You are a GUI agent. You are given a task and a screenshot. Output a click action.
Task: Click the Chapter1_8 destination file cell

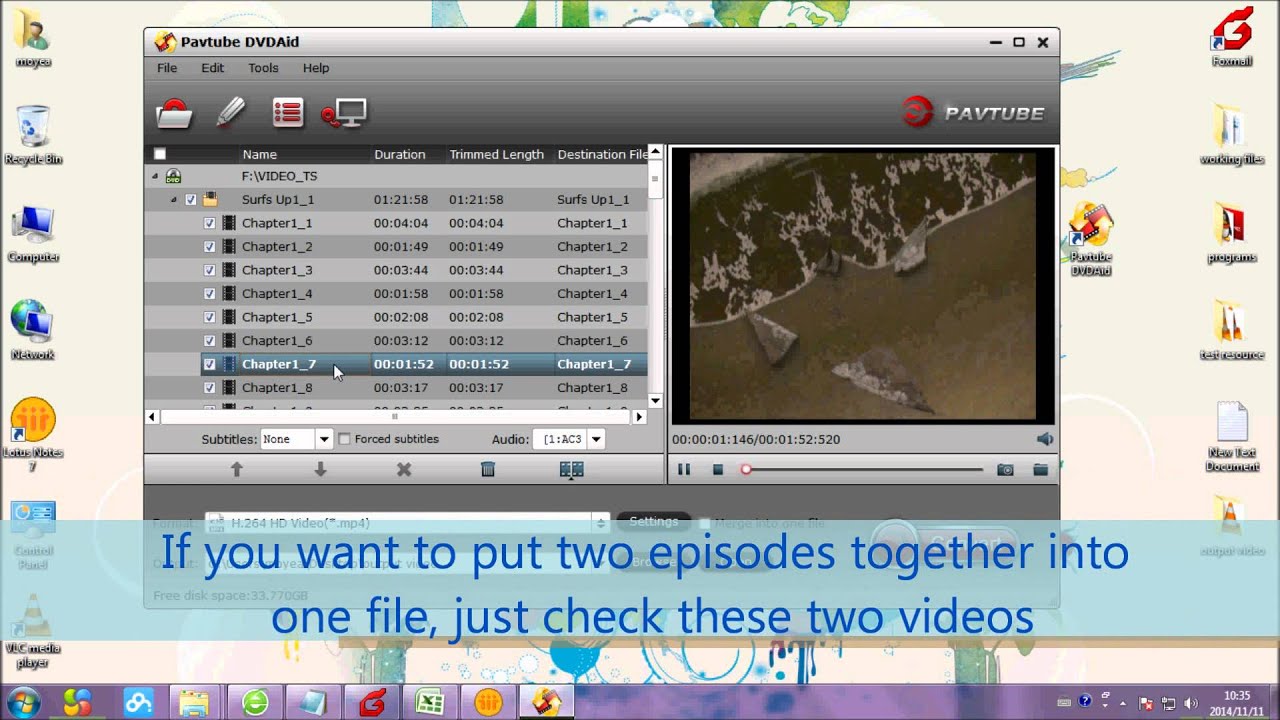593,387
